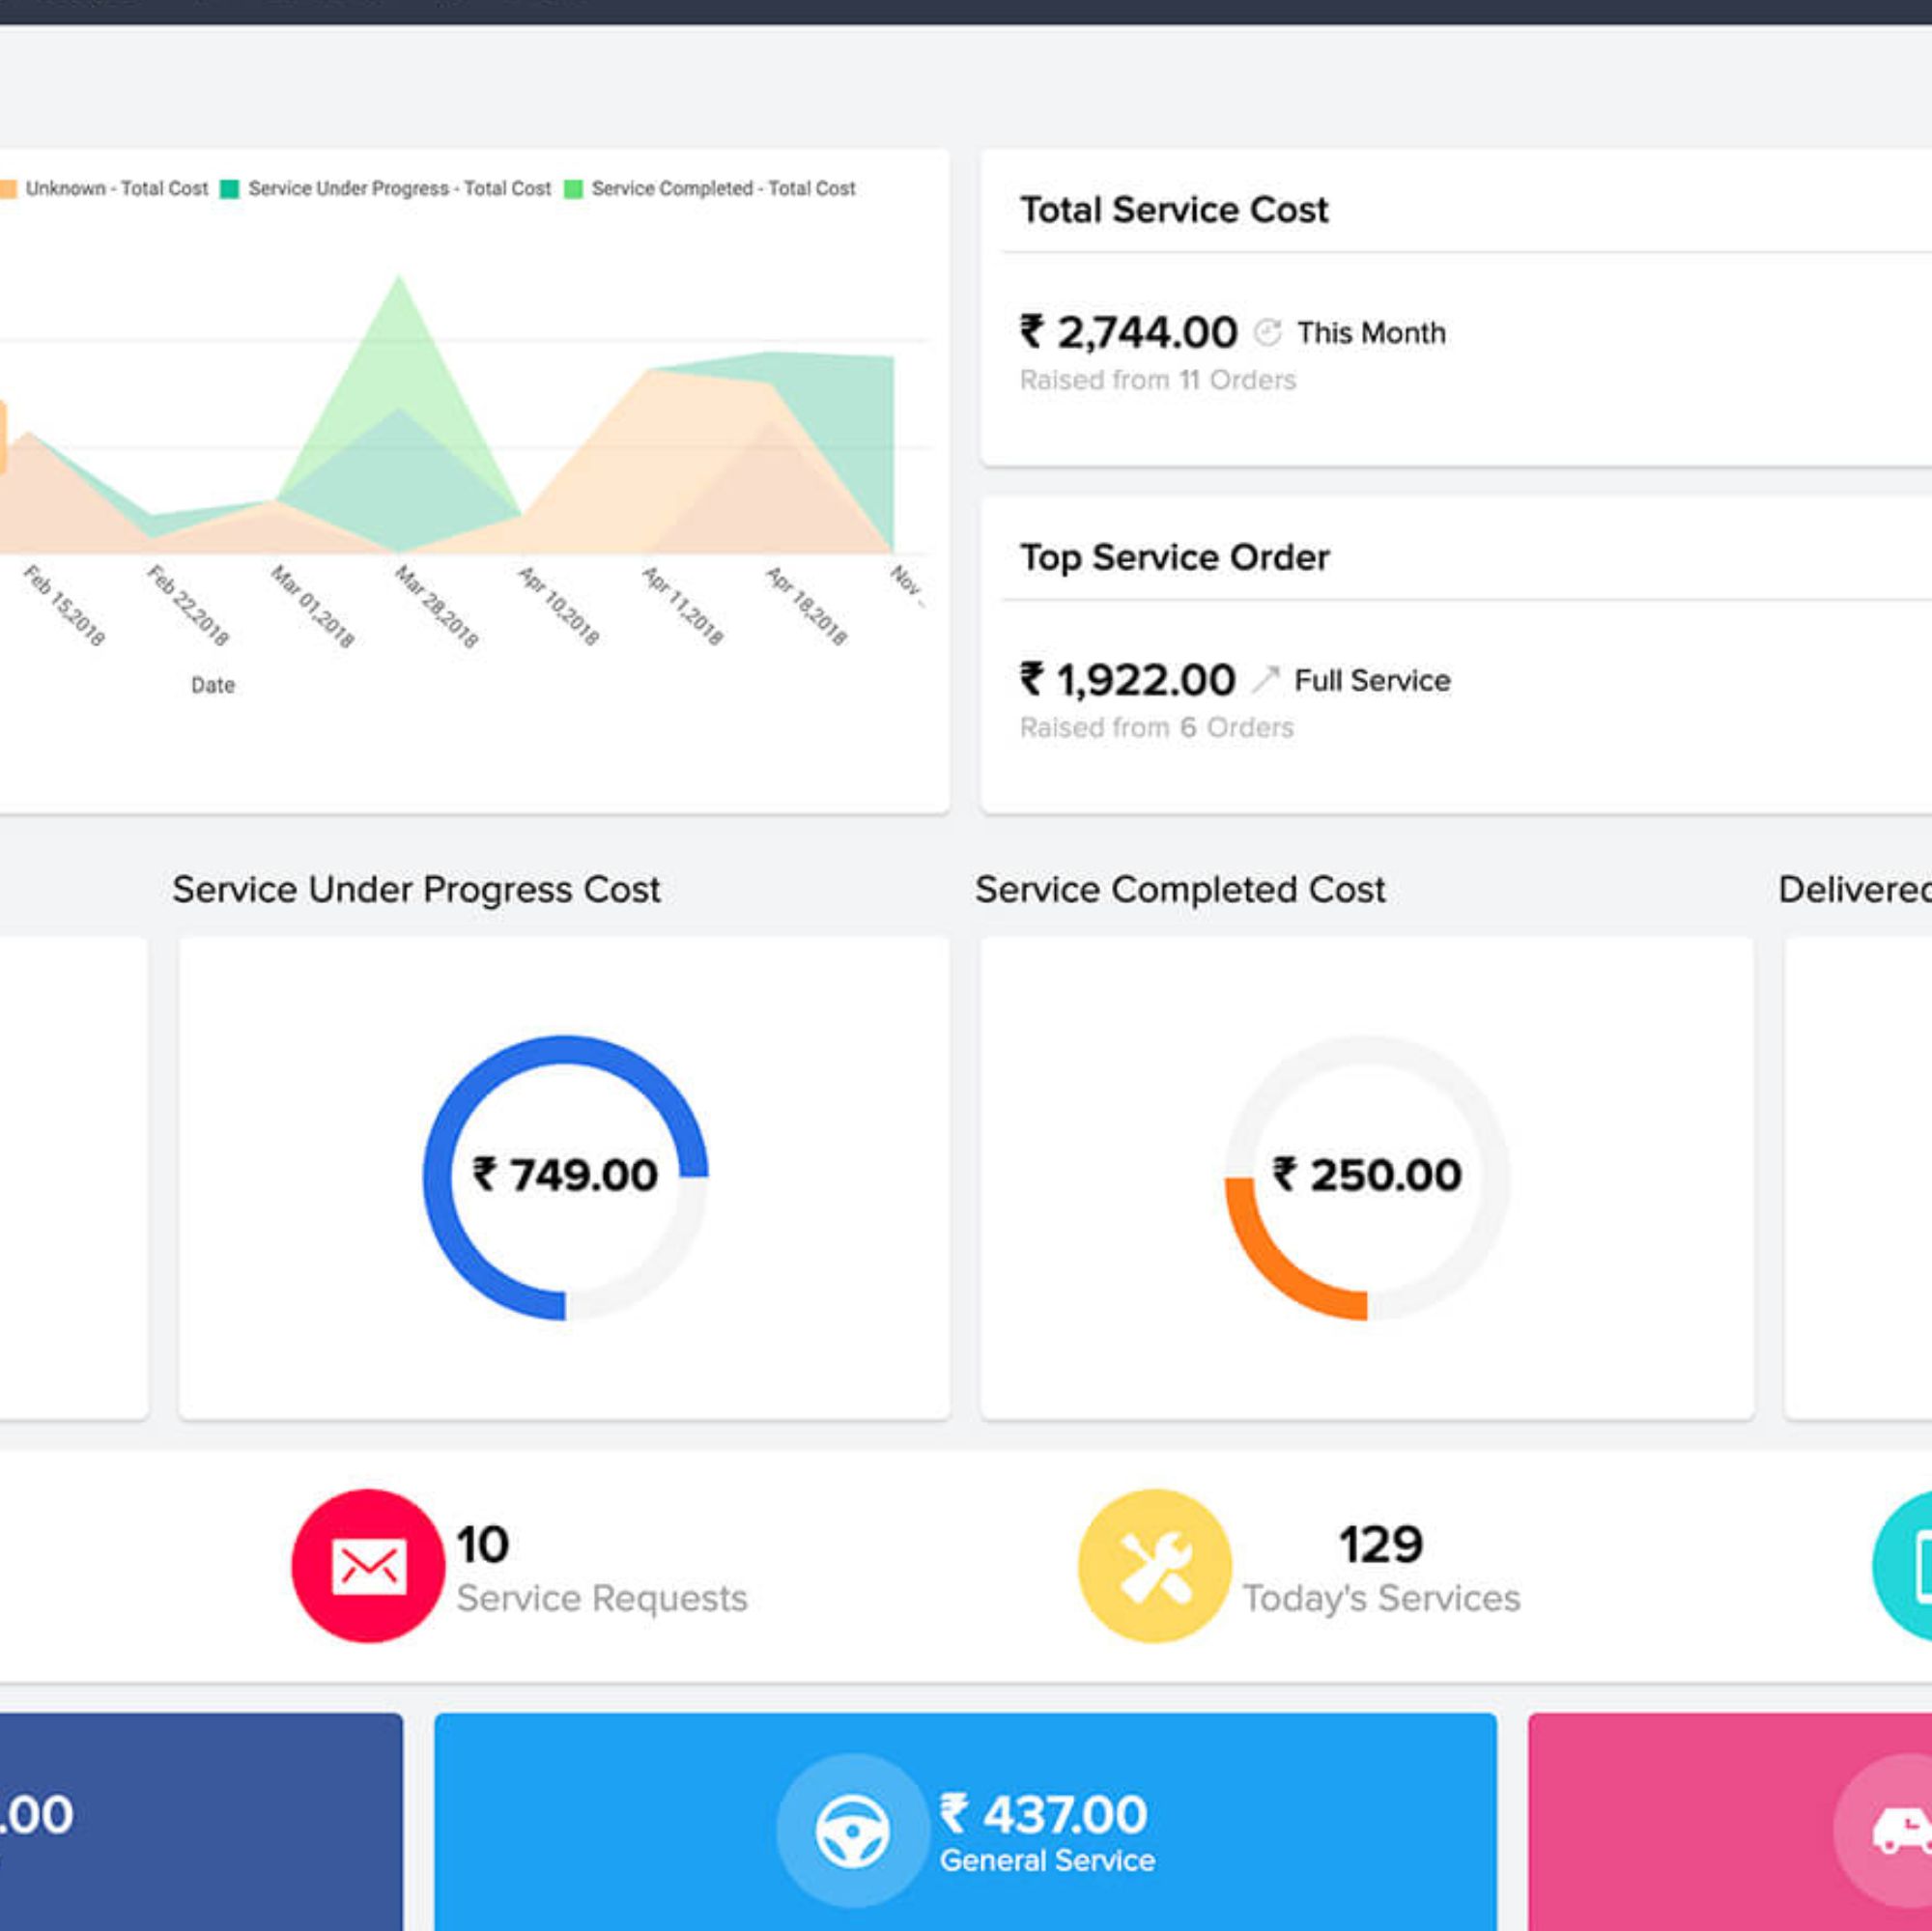Toggle Service Completed - Total Cost legend entry
Screen dimensions: 1932x1931
pos(710,189)
